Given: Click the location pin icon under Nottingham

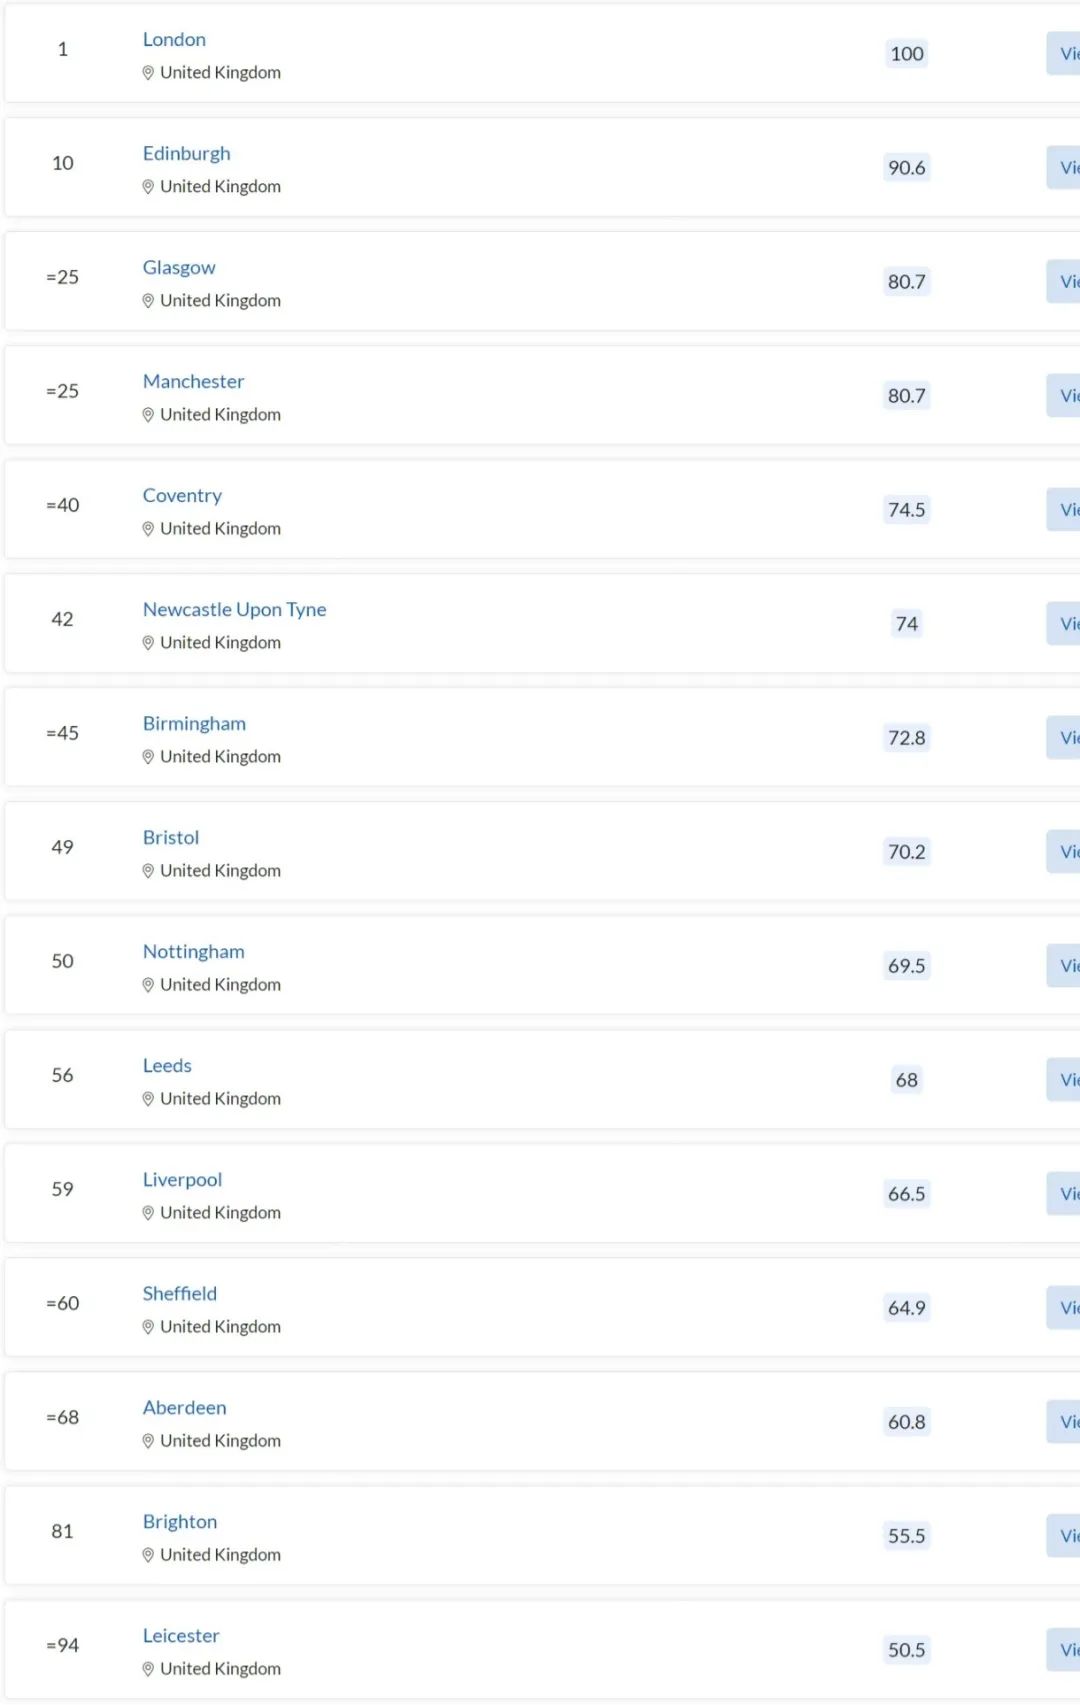Looking at the screenshot, I should 148,985.
